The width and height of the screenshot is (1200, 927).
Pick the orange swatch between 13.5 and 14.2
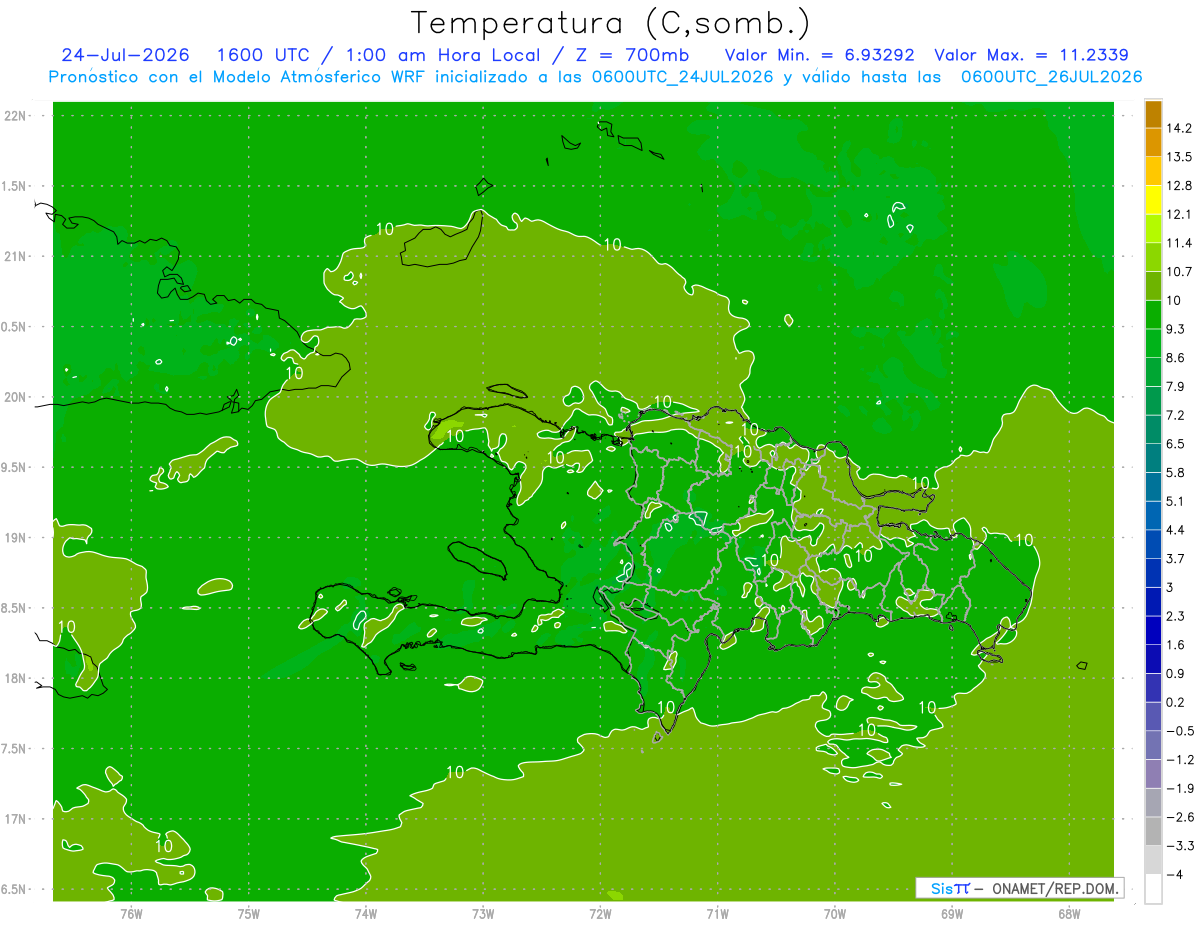(1153, 143)
